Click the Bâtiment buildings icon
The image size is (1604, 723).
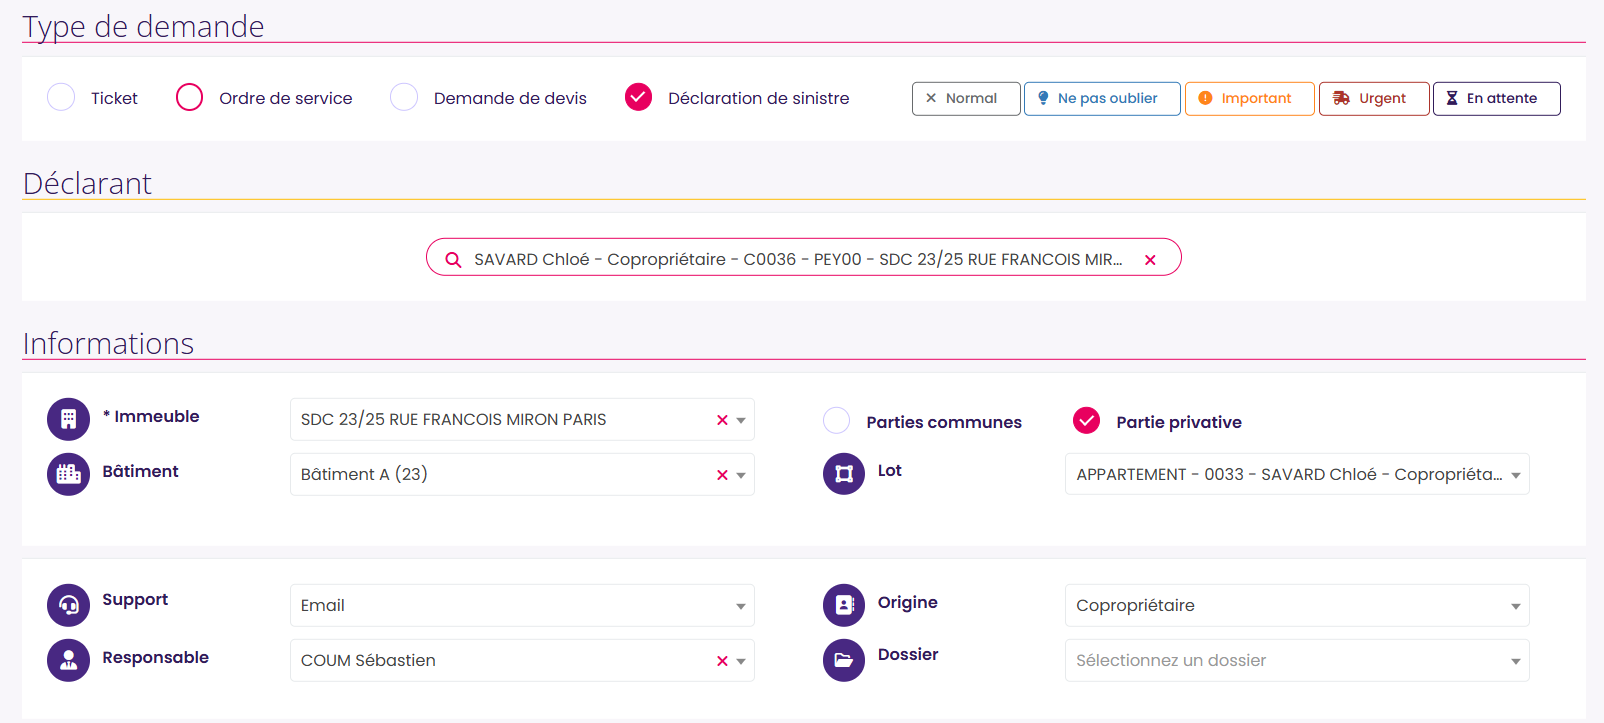point(68,474)
